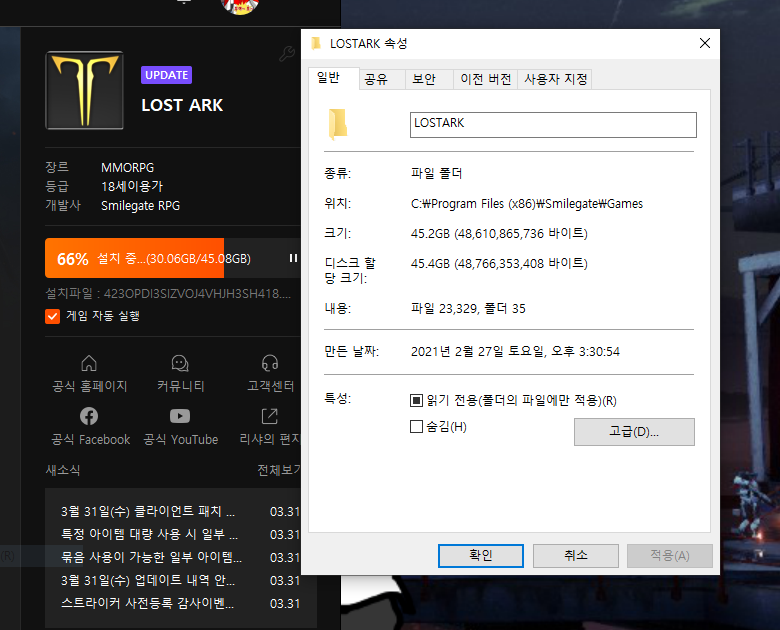Click the 취소 button
Screen dimensions: 780x630
(x=576, y=555)
